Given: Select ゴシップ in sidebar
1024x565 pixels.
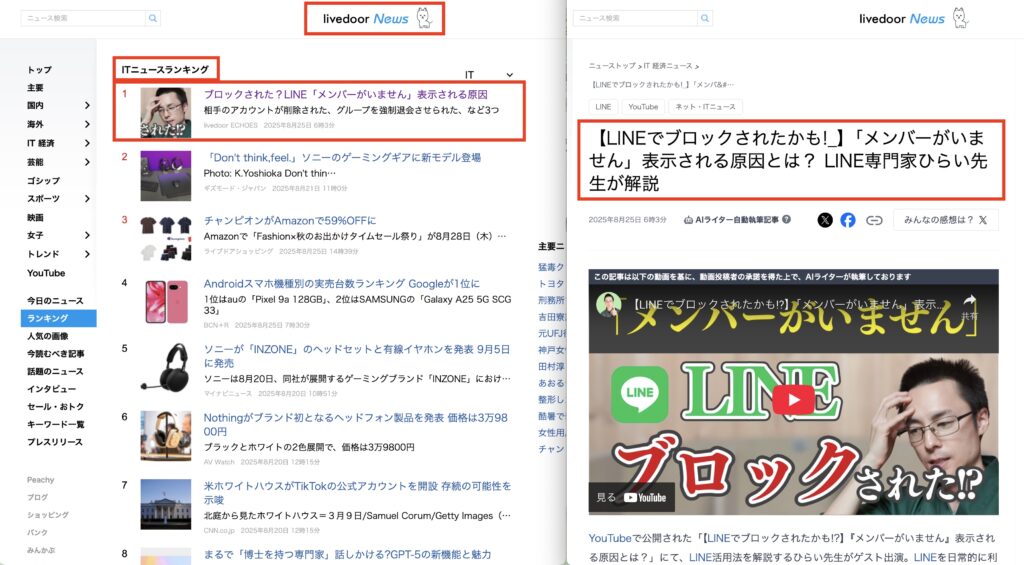Looking at the screenshot, I should [43, 180].
